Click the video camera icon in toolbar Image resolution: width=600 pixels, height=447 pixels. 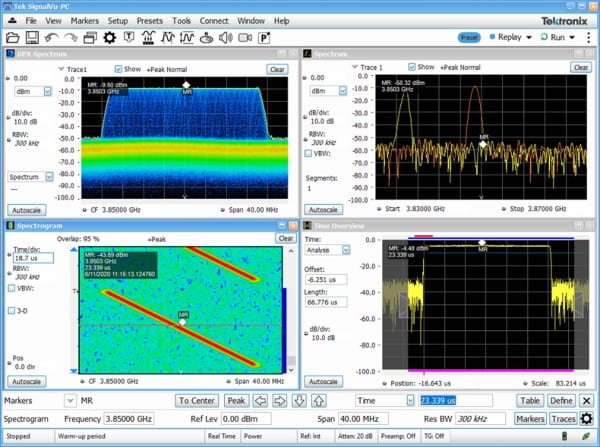[243, 37]
